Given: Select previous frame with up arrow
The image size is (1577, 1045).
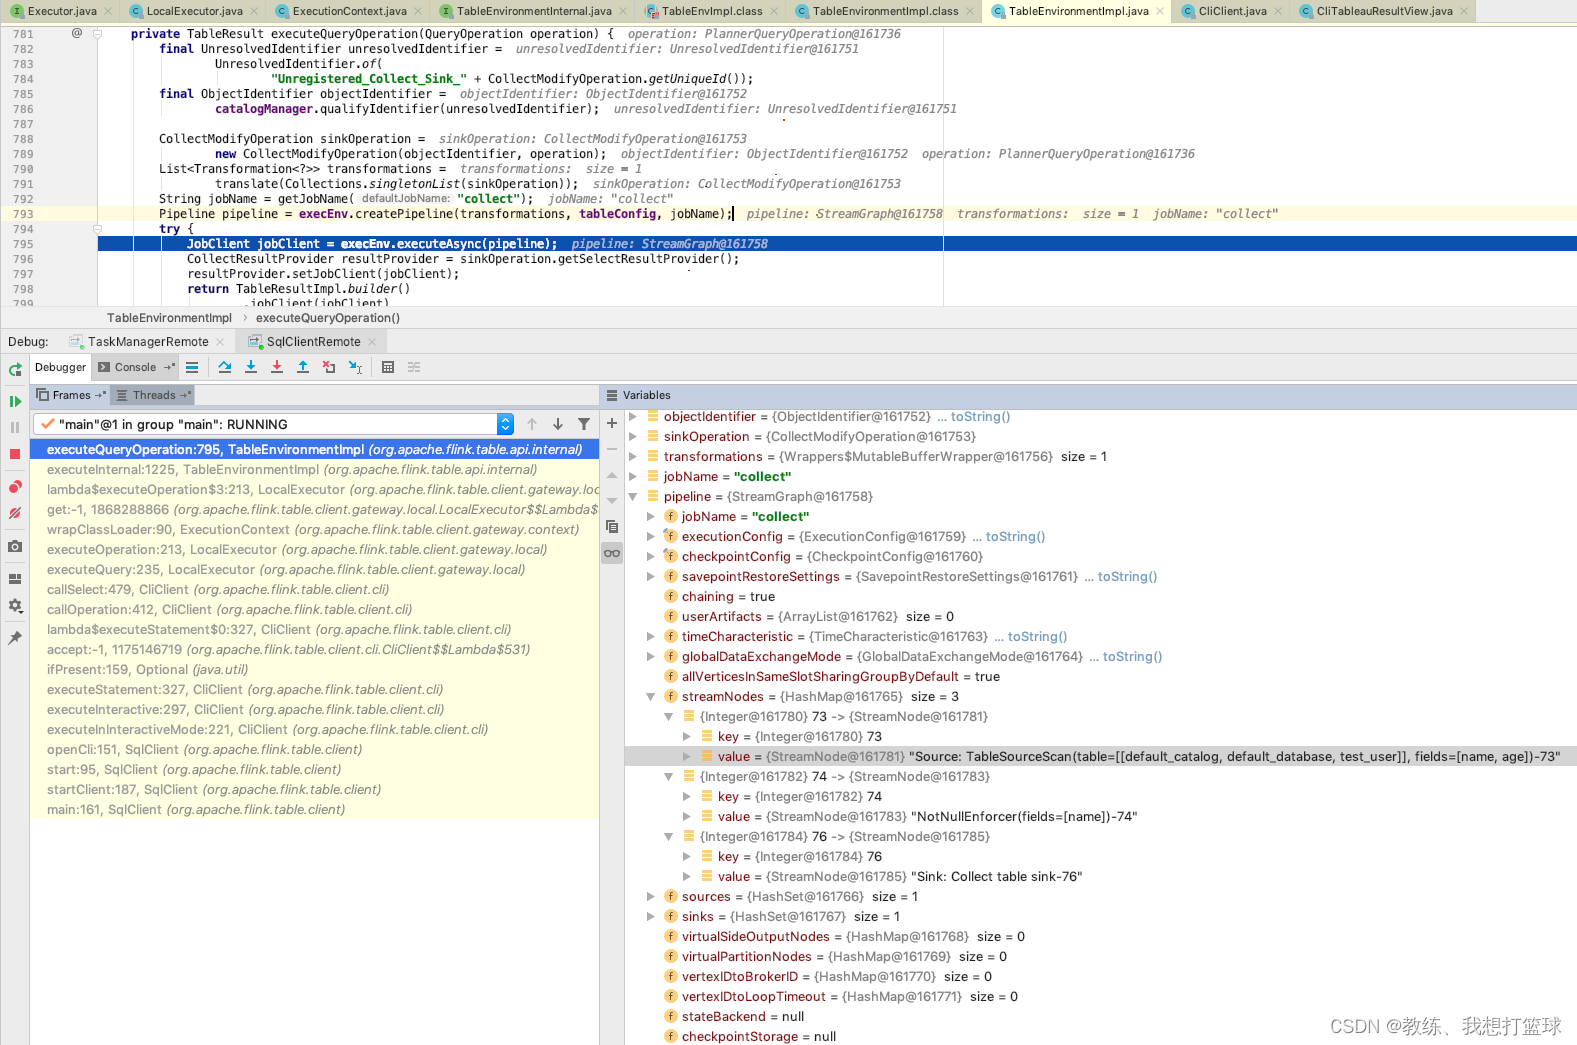Looking at the screenshot, I should pos(532,424).
